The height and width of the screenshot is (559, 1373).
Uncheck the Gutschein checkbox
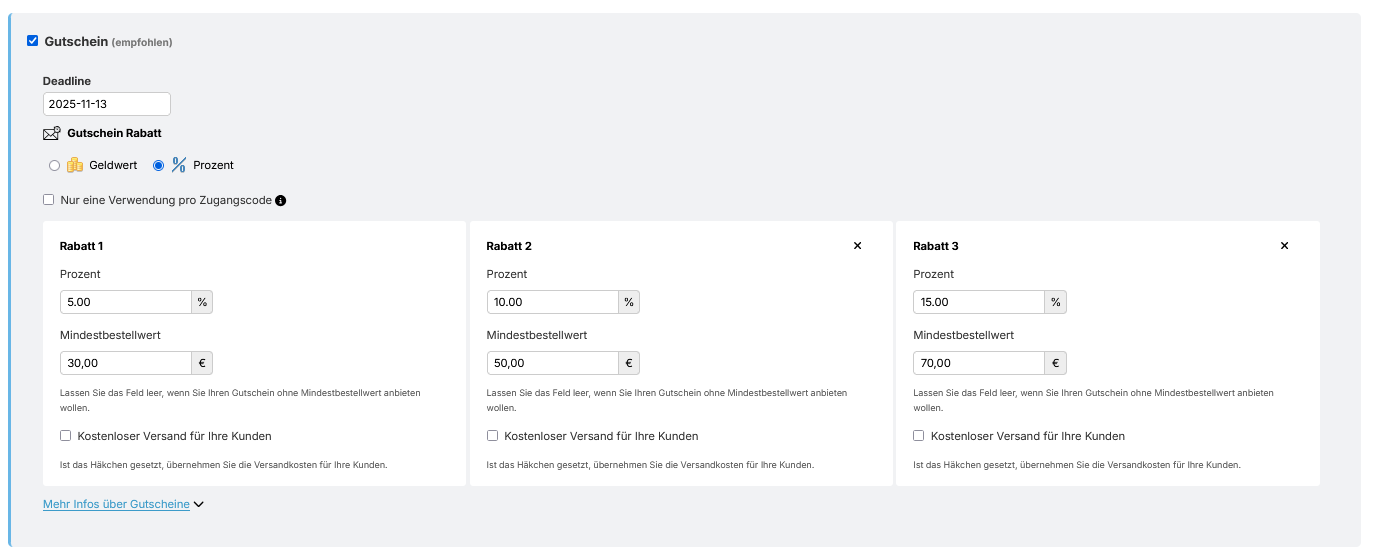pos(33,41)
